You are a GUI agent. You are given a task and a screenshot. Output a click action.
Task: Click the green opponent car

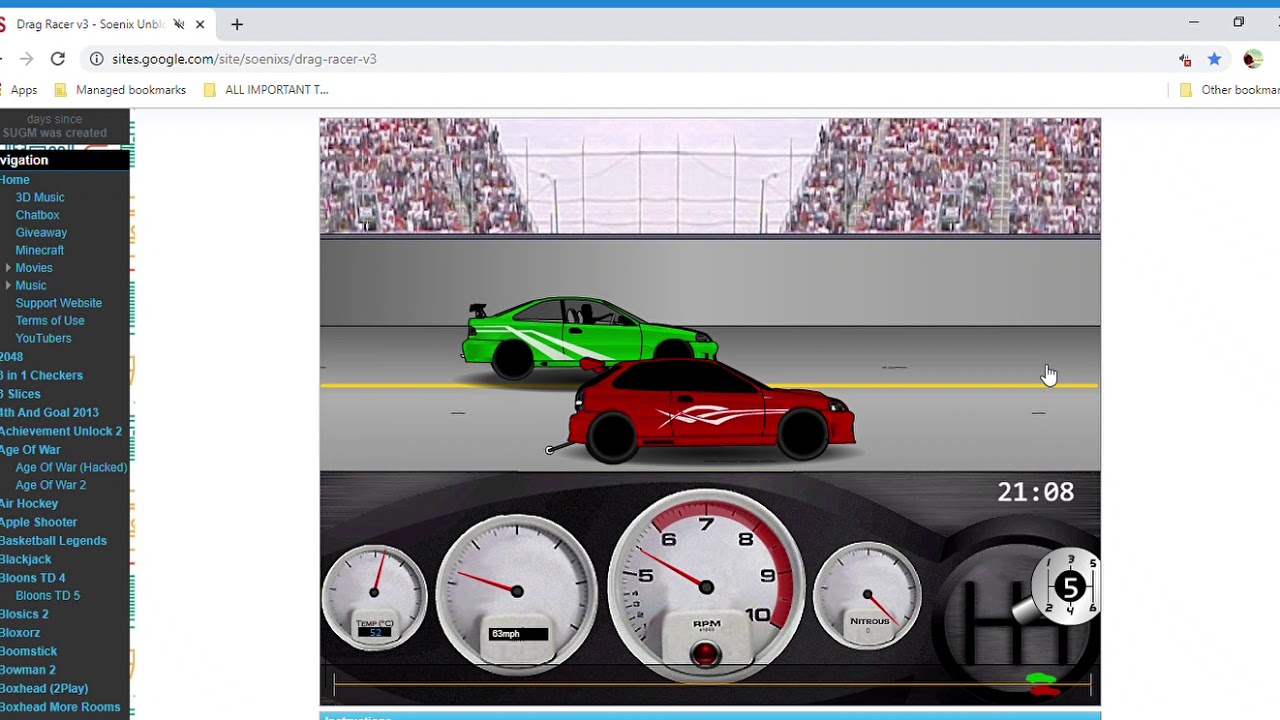pos(588,336)
